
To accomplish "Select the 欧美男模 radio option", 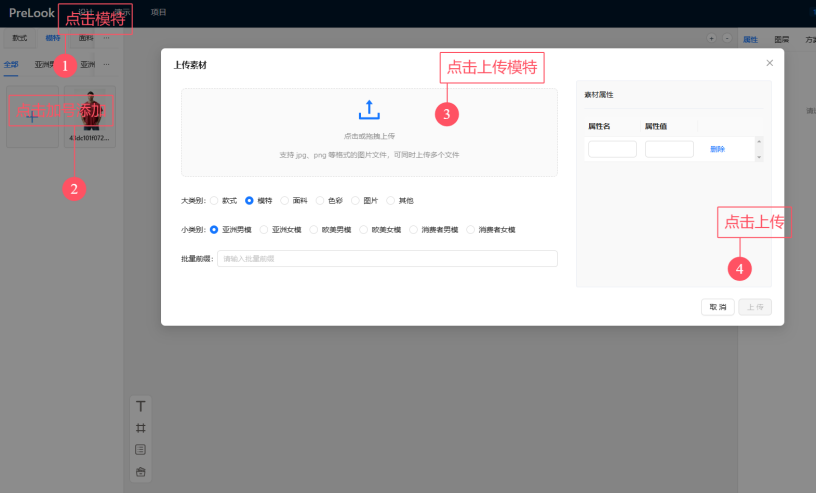I will click(x=314, y=230).
